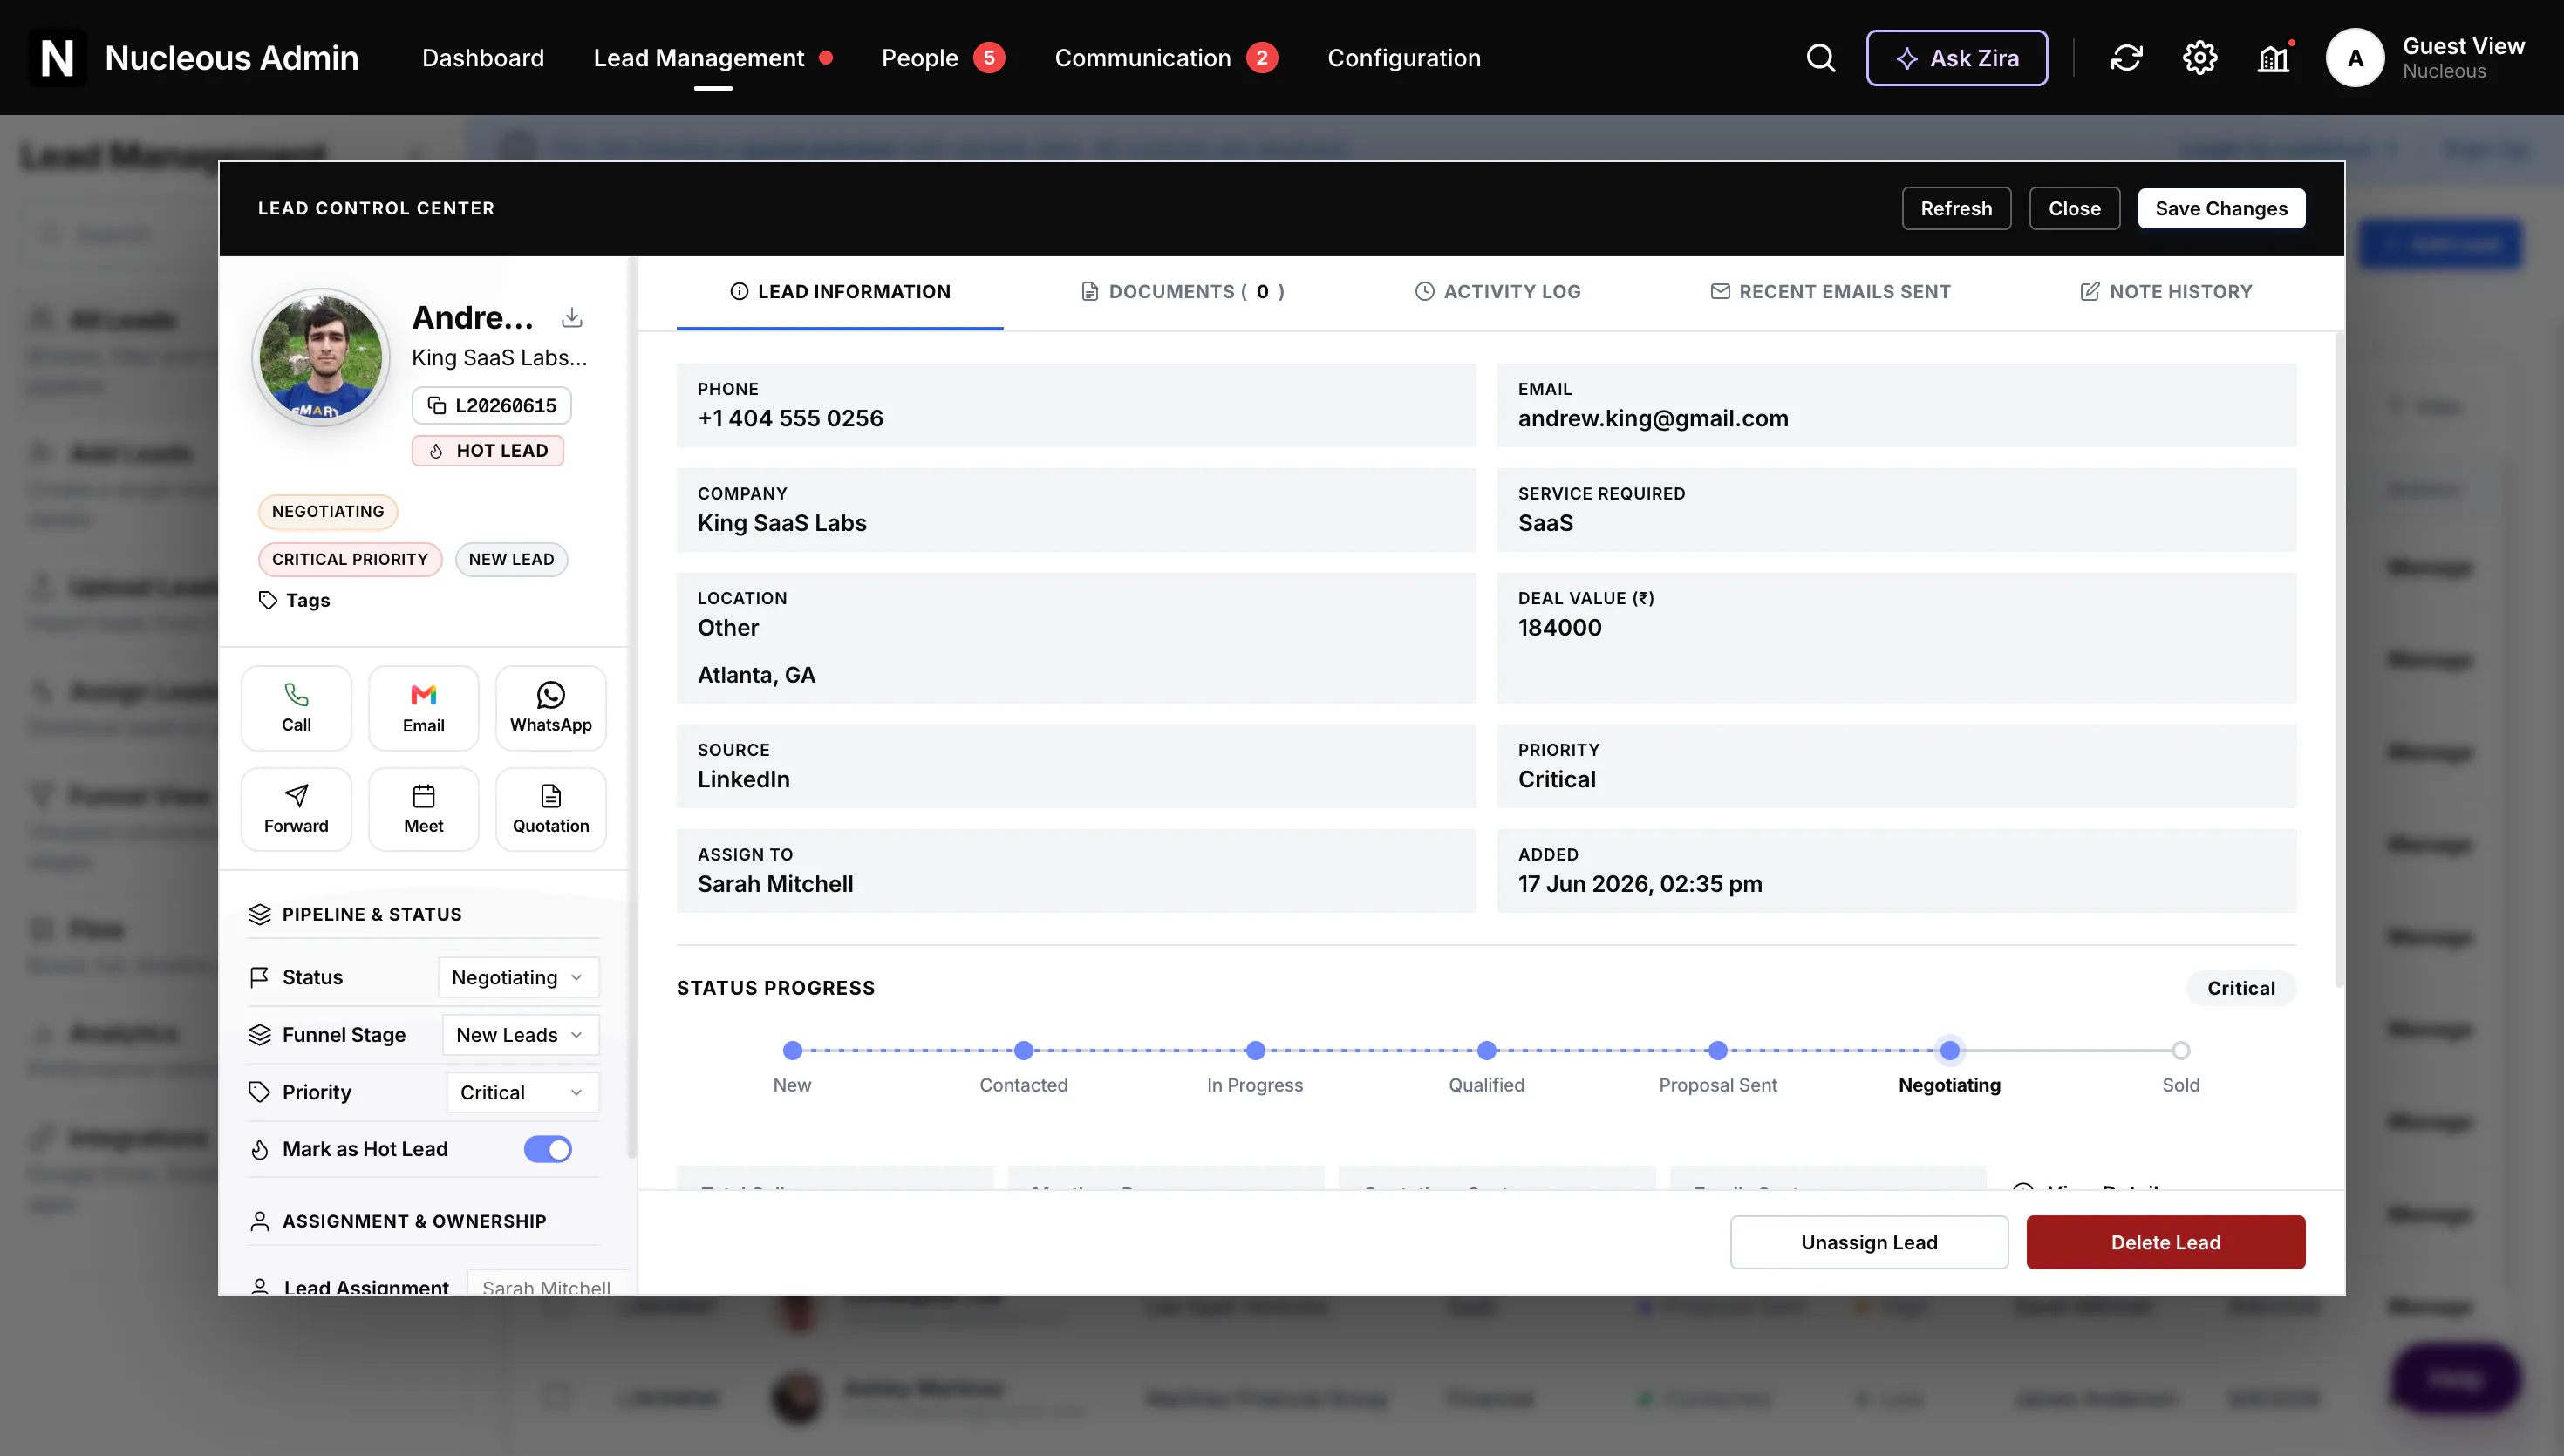Click the red Delete Lead button
This screenshot has width=2564, height=1456.
pos(2165,1242)
